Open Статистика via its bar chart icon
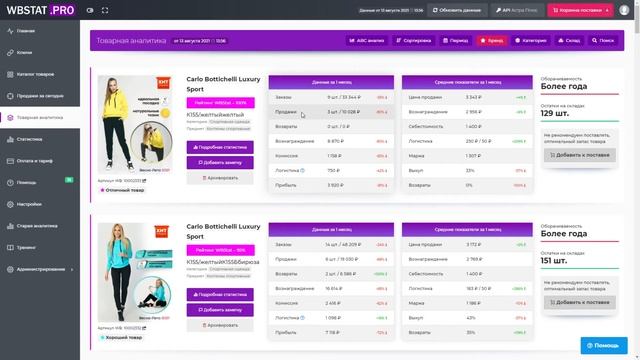 pos(10,139)
